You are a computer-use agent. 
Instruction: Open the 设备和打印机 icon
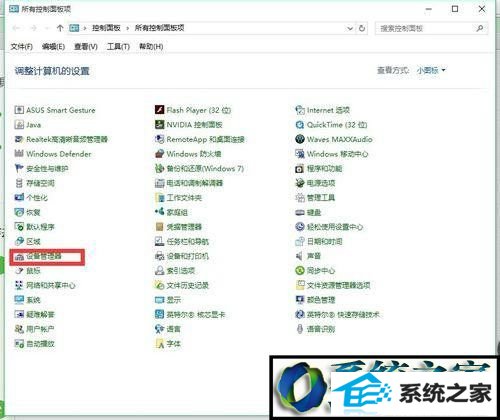(159, 256)
